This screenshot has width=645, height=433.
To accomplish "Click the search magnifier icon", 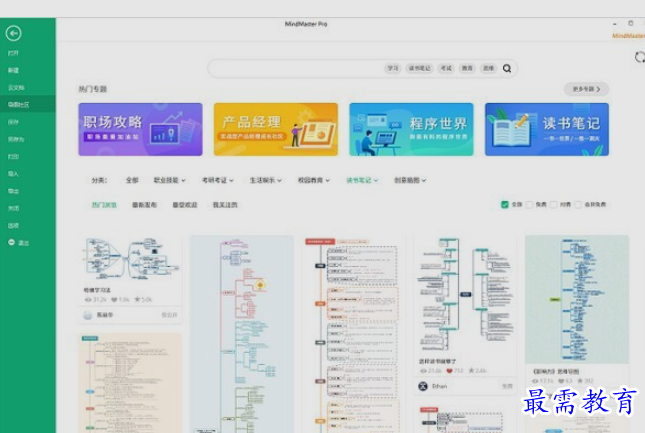I will tap(507, 68).
